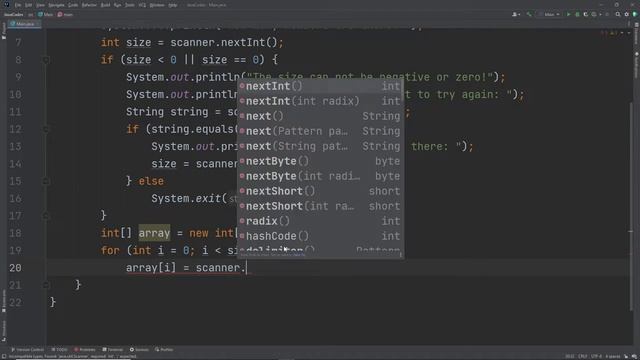Toggle fold marker at line 21
The image size is (640, 360).
[x=46, y=285]
